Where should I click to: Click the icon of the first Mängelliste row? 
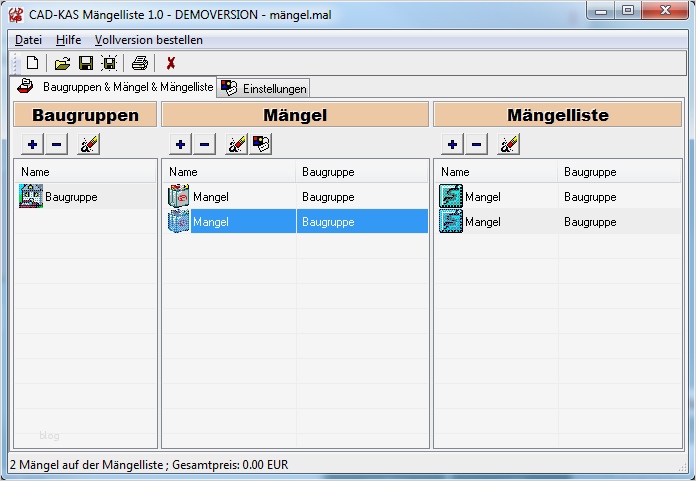(451, 196)
